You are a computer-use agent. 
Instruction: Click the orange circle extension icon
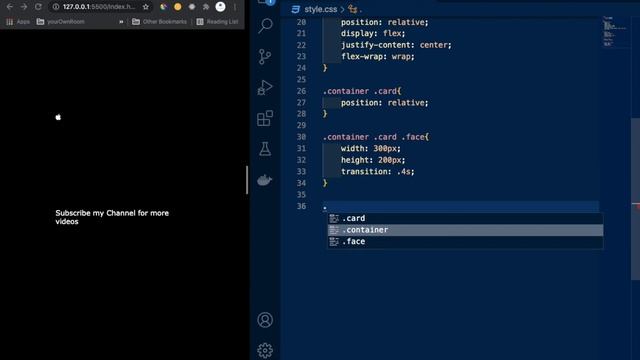[x=178, y=7]
